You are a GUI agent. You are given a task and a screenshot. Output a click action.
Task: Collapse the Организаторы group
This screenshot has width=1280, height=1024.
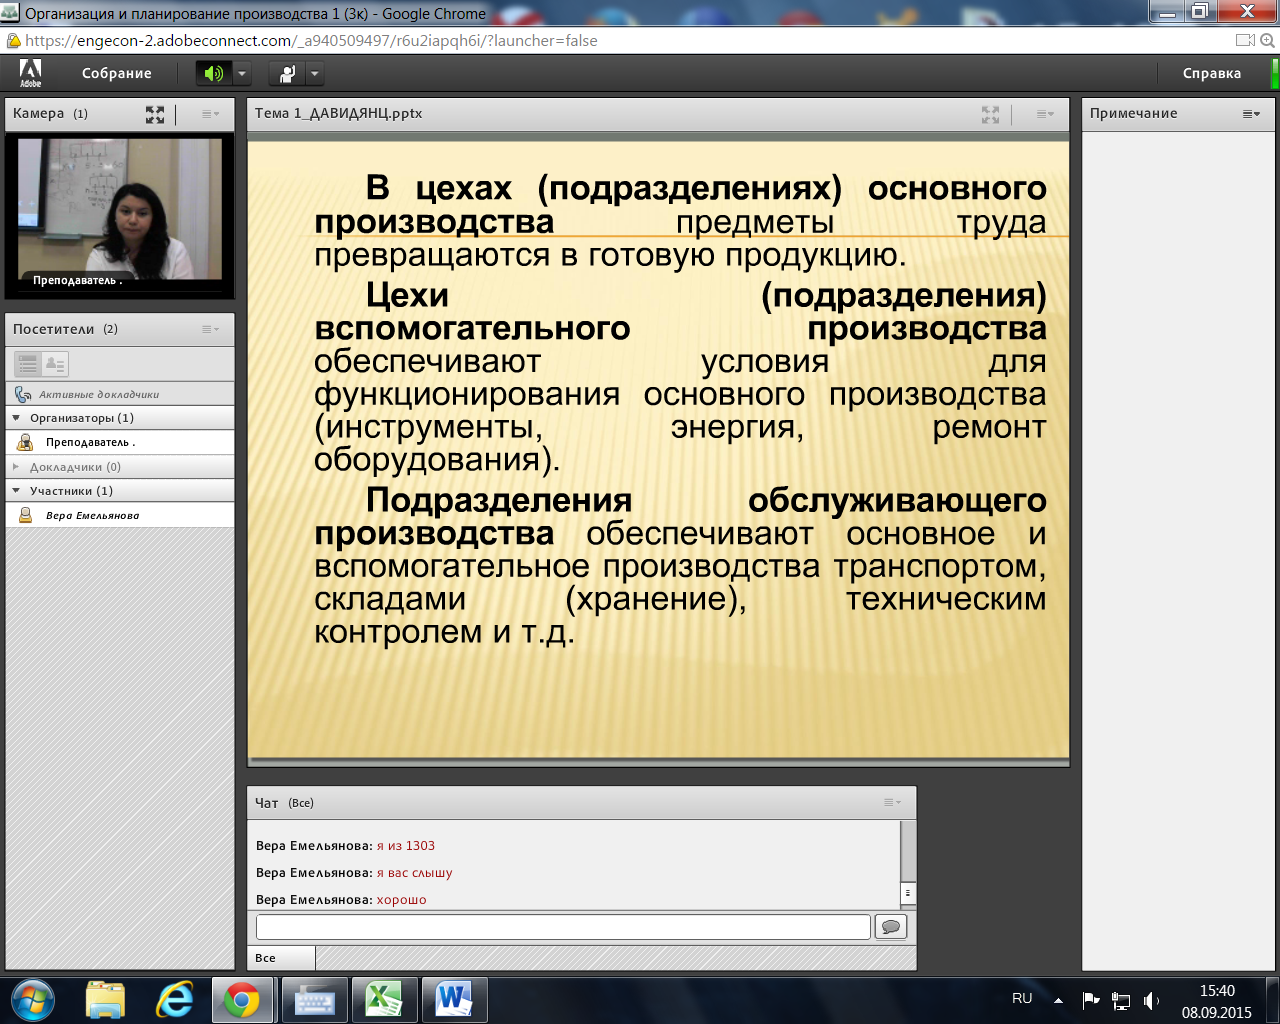[x=16, y=418]
